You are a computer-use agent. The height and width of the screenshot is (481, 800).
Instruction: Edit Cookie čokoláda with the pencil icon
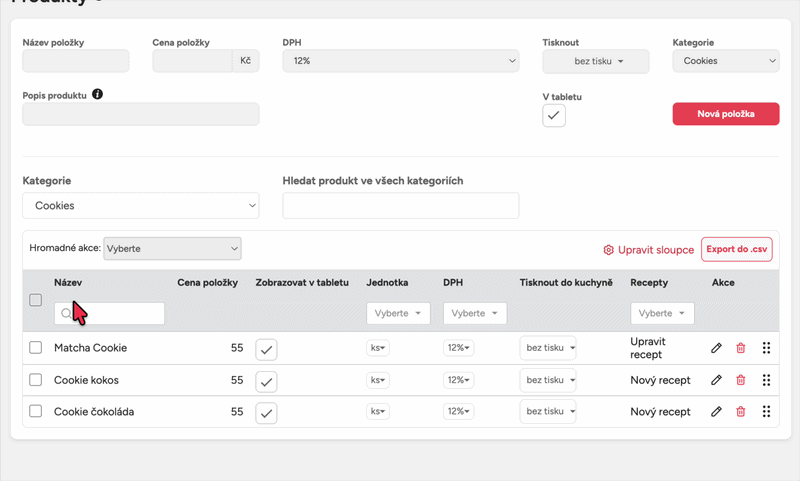[716, 411]
